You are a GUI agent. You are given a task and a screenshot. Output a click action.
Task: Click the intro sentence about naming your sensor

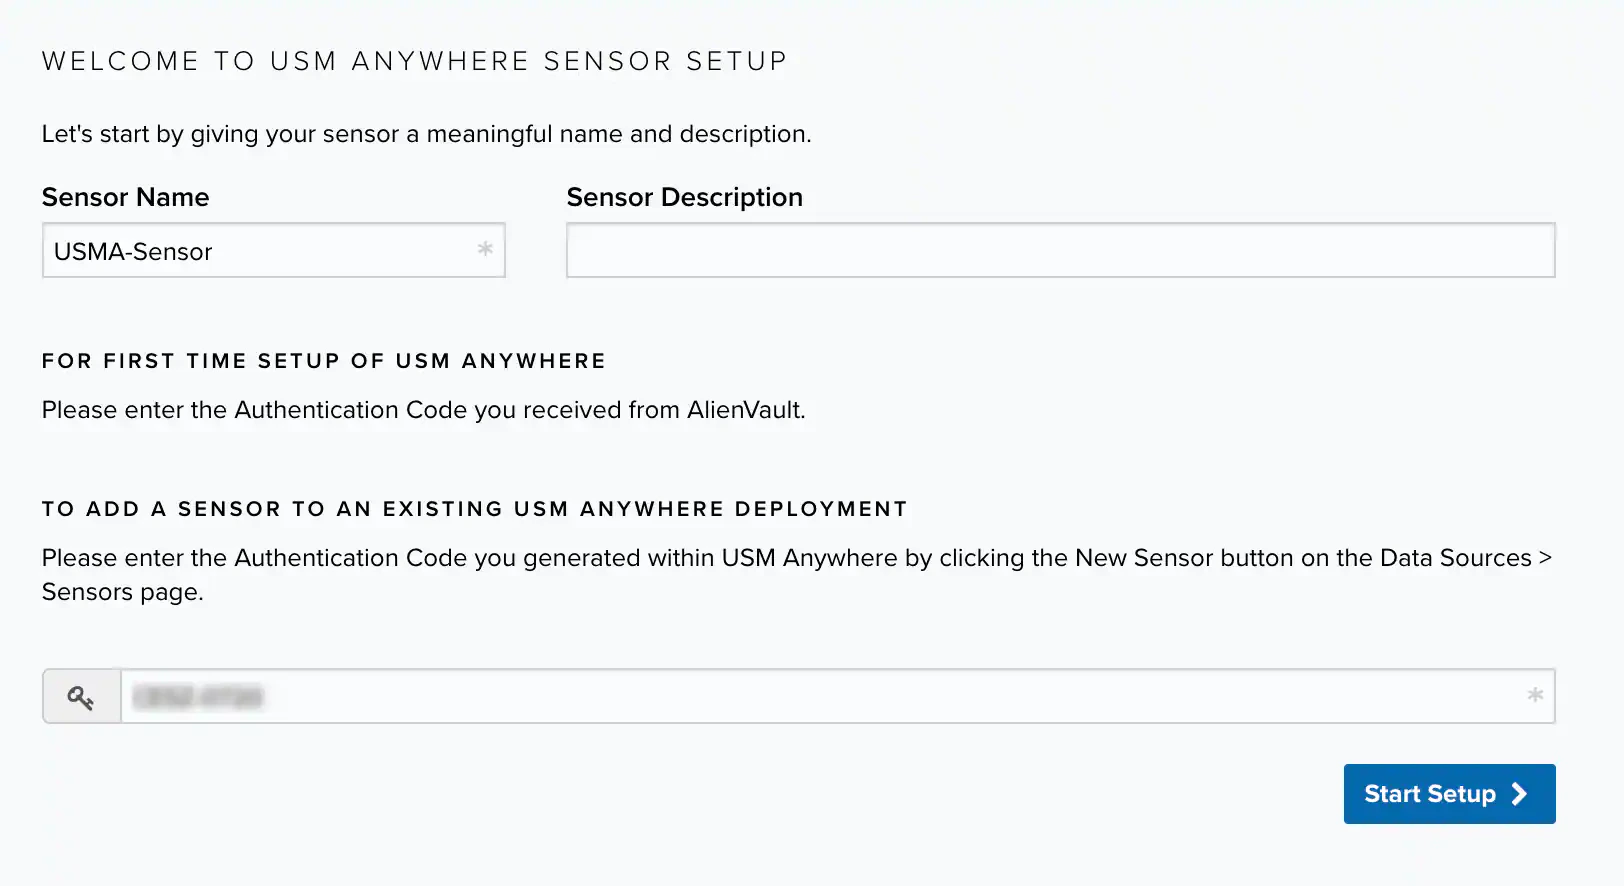pyautogui.click(x=426, y=134)
